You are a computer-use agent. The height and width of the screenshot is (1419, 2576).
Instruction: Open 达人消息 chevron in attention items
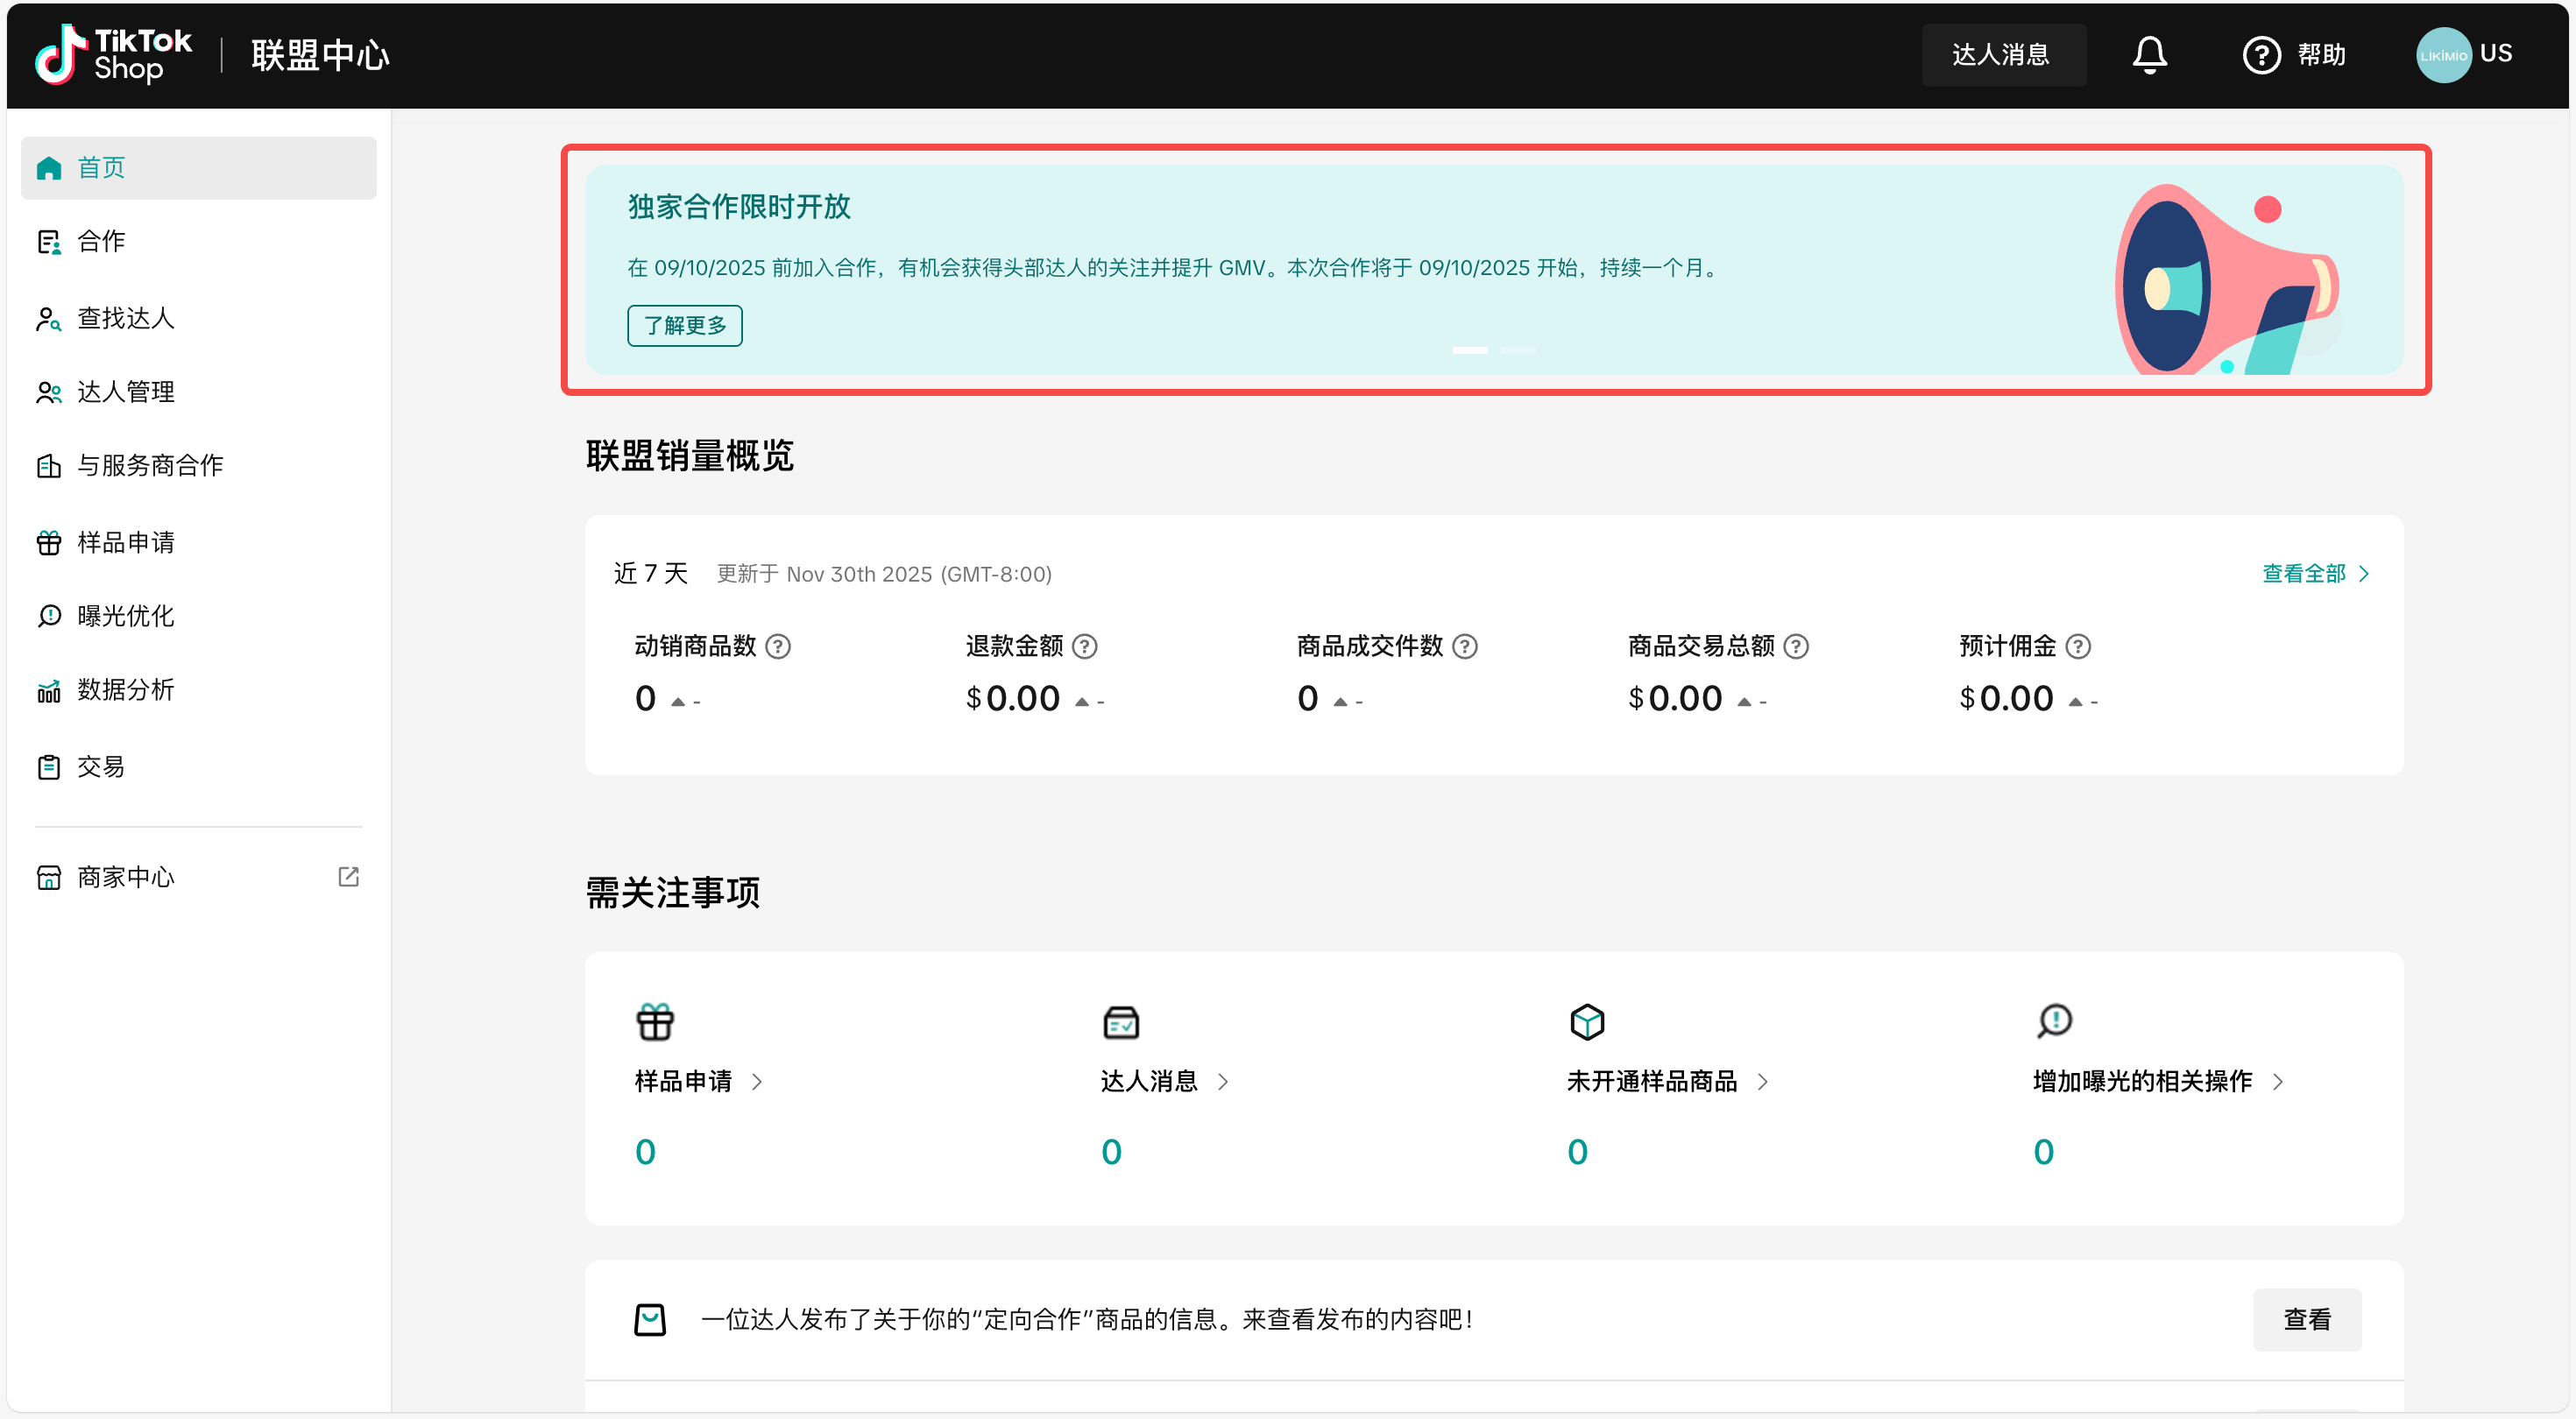(x=1222, y=1082)
